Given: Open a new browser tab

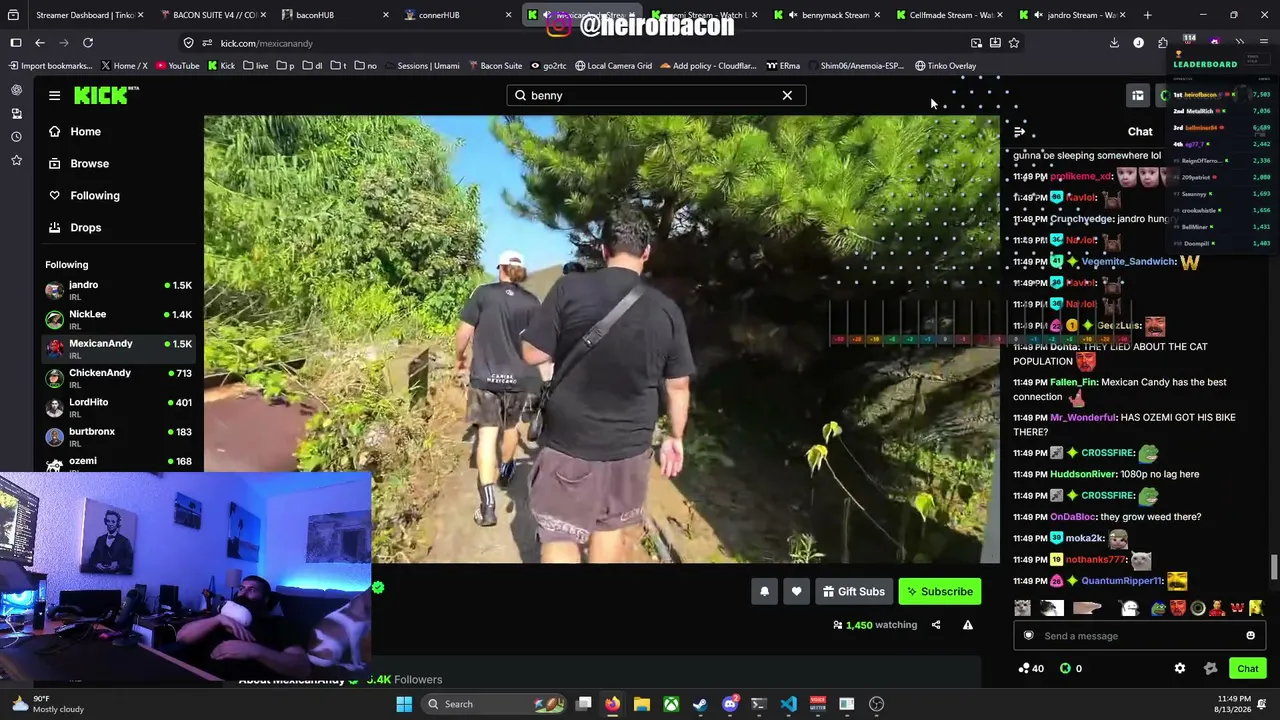Looking at the screenshot, I should pos(1147,15).
